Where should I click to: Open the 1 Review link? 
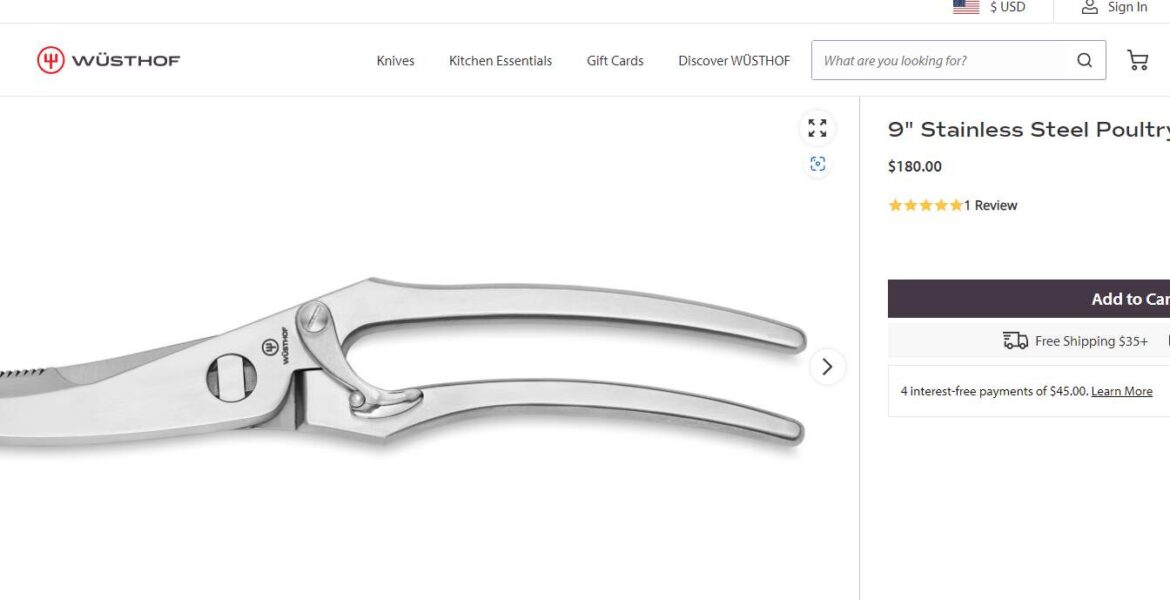[x=990, y=205]
